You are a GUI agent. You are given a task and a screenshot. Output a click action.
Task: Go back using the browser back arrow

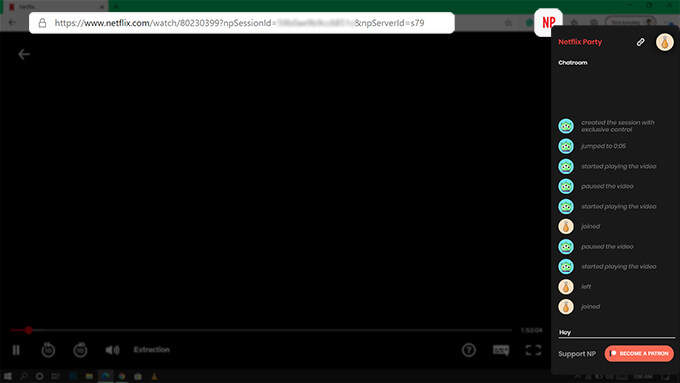[12, 23]
